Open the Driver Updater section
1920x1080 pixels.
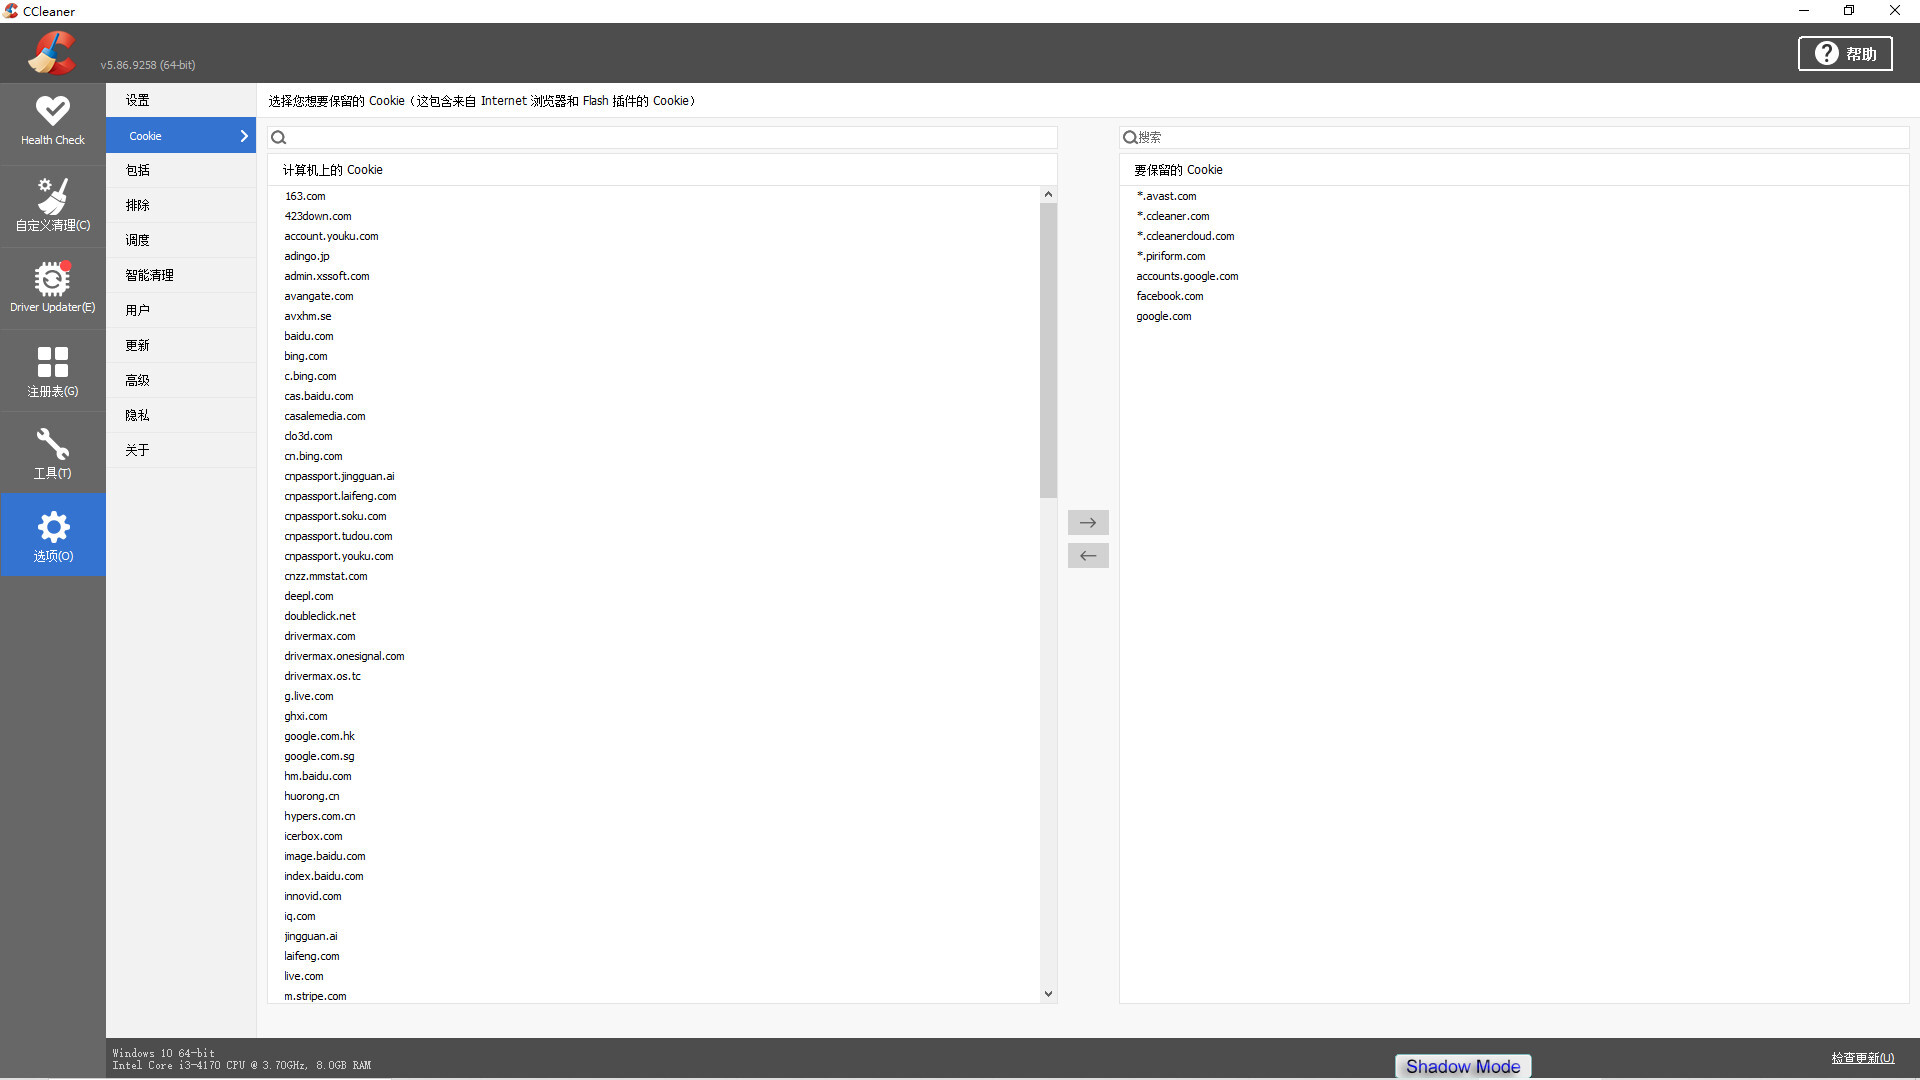pos(52,288)
